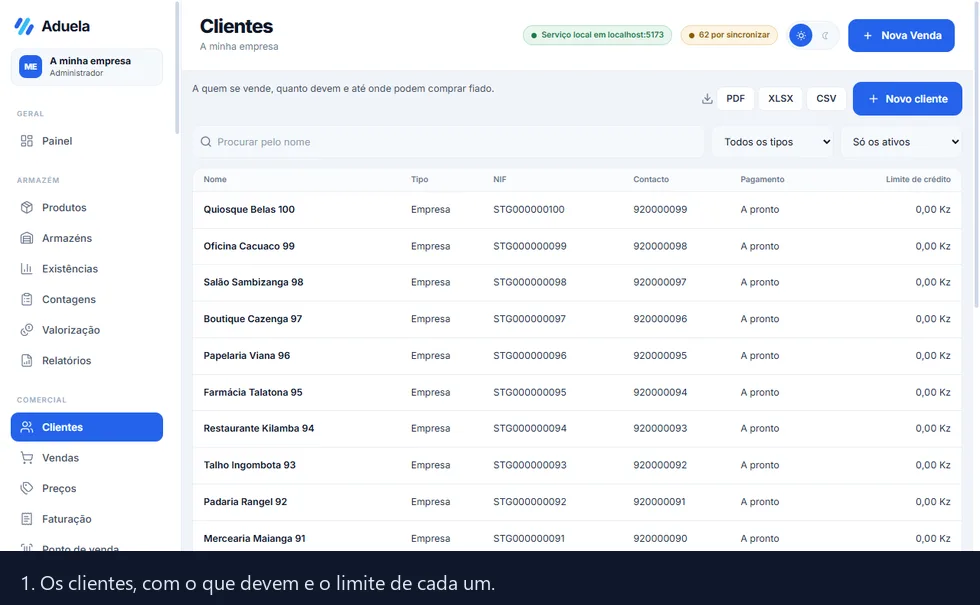Click the Vendas cart icon
980x605 pixels.
26,458
